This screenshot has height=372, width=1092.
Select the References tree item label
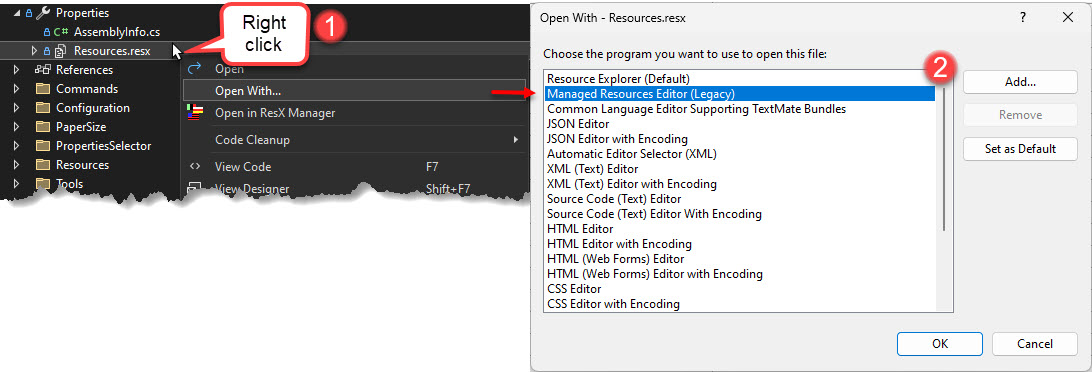(x=84, y=70)
